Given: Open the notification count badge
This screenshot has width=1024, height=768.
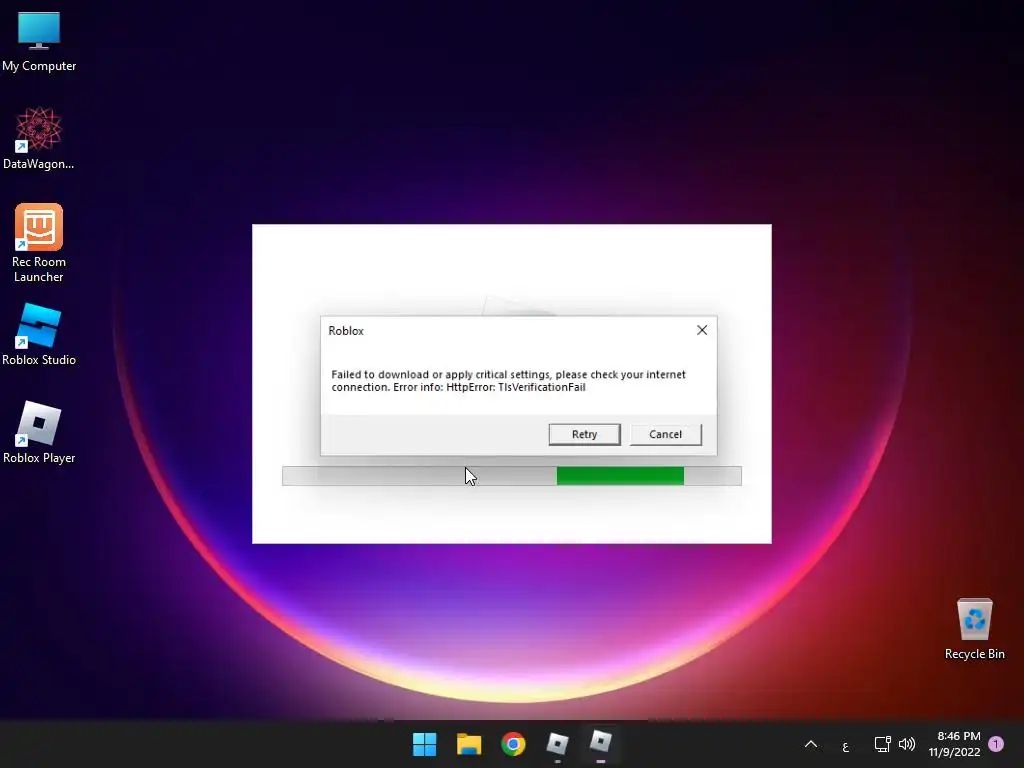Looking at the screenshot, I should coord(996,744).
